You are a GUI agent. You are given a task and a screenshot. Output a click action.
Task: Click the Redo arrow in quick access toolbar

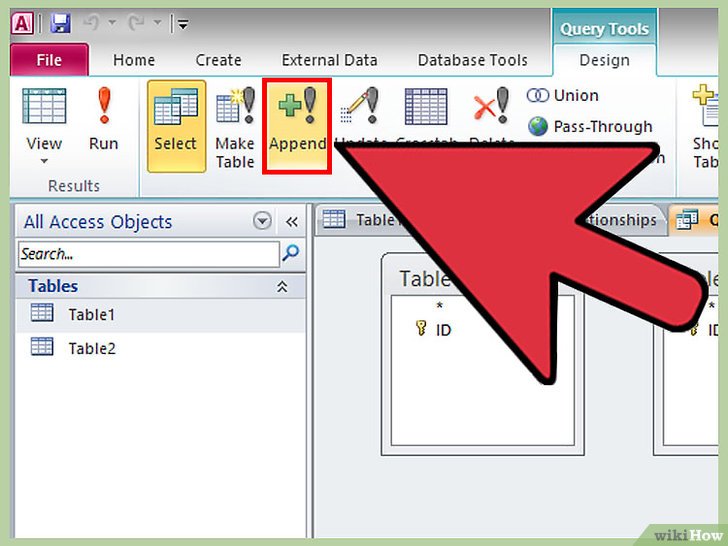click(136, 22)
